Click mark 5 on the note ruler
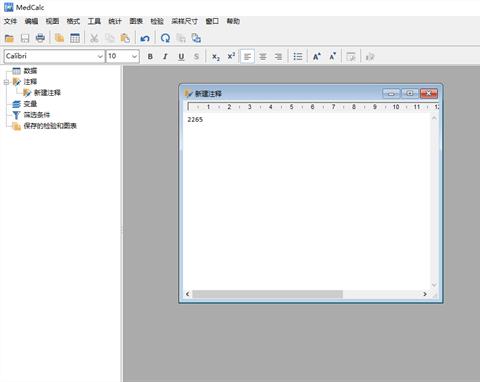Screen dimensions: 480x382 pos(291,107)
